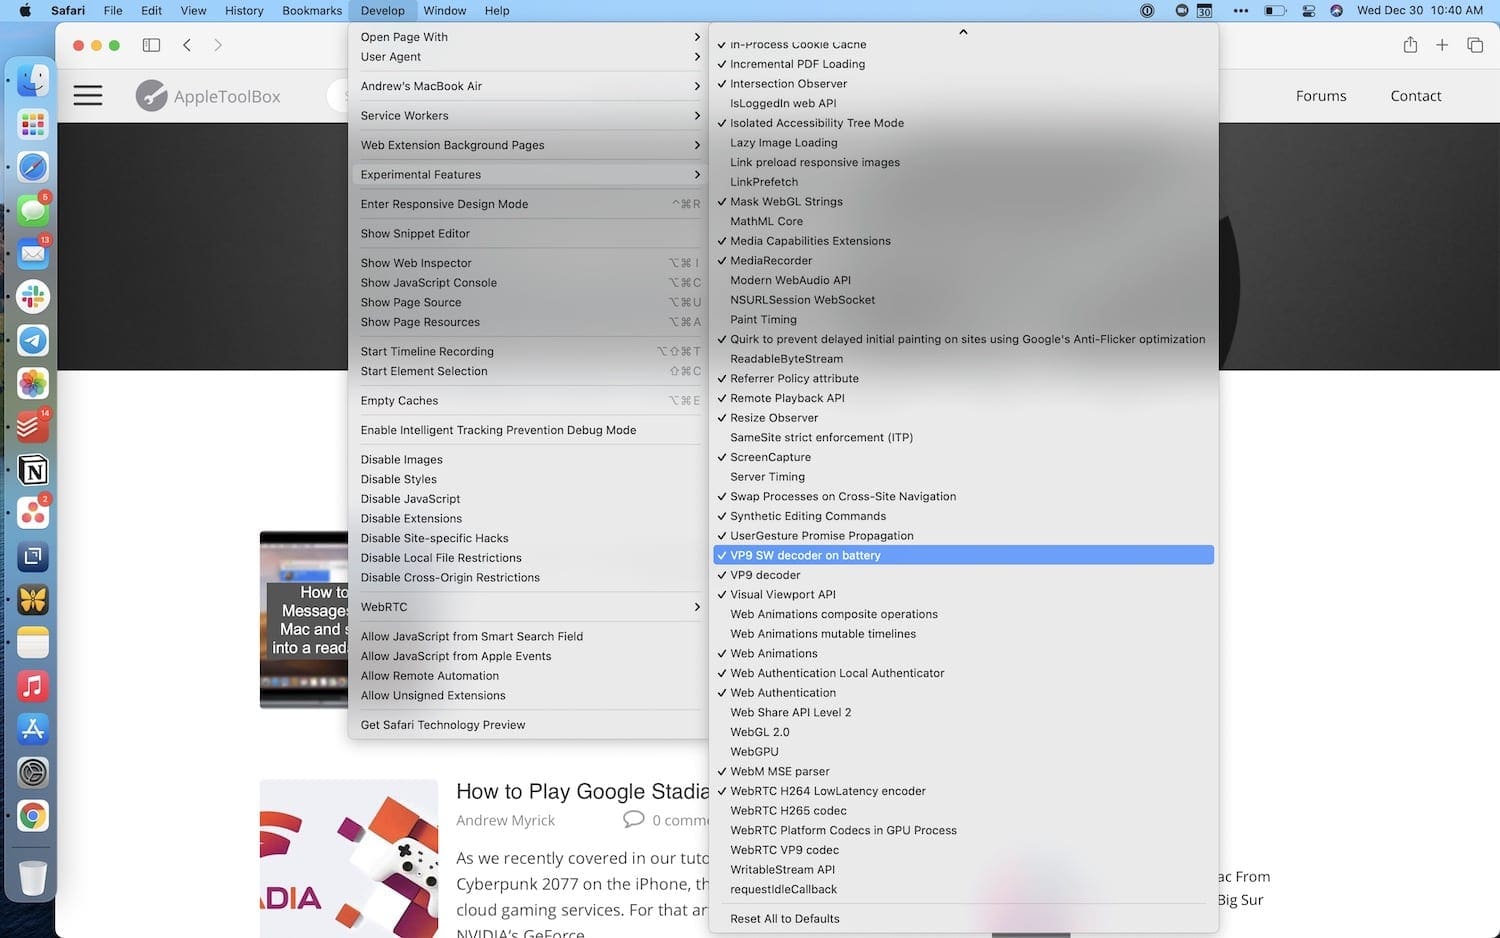Click the new tab plus icon
This screenshot has height=938, width=1500.
(1442, 45)
